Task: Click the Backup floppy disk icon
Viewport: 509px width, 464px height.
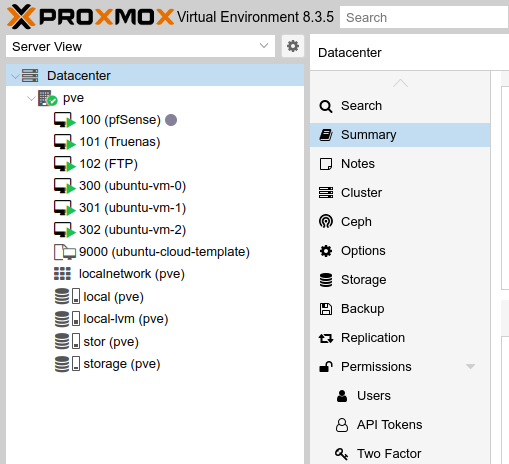Action: tap(326, 309)
